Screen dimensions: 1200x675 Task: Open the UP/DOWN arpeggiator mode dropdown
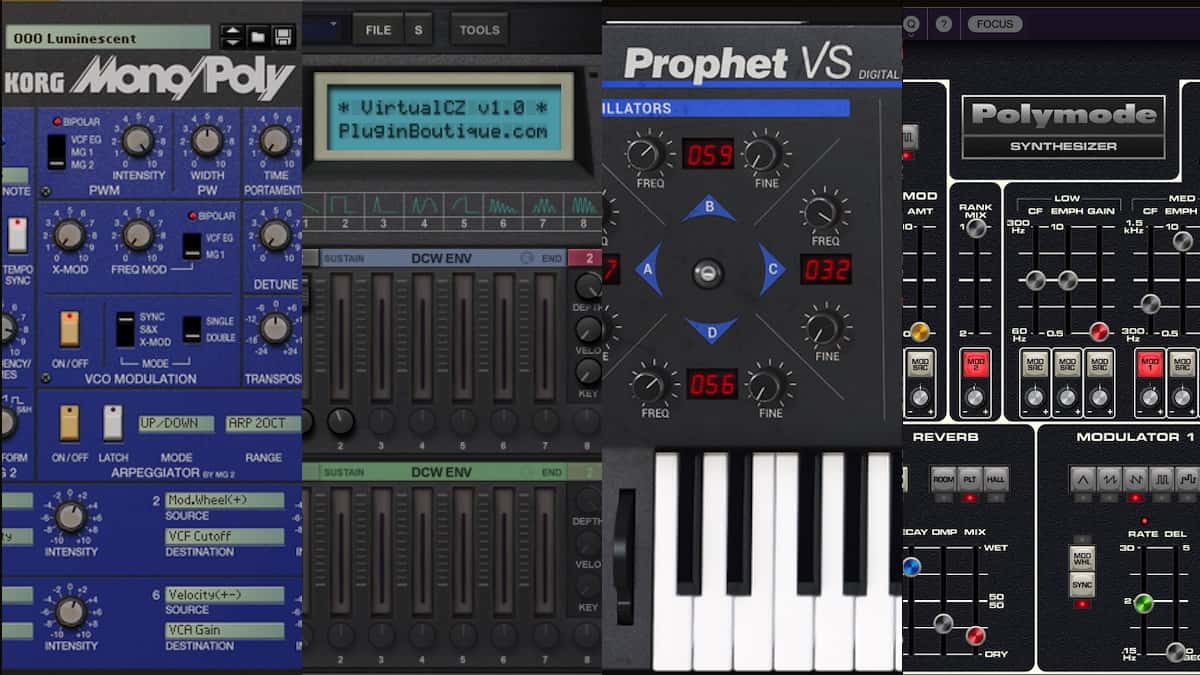(x=176, y=424)
